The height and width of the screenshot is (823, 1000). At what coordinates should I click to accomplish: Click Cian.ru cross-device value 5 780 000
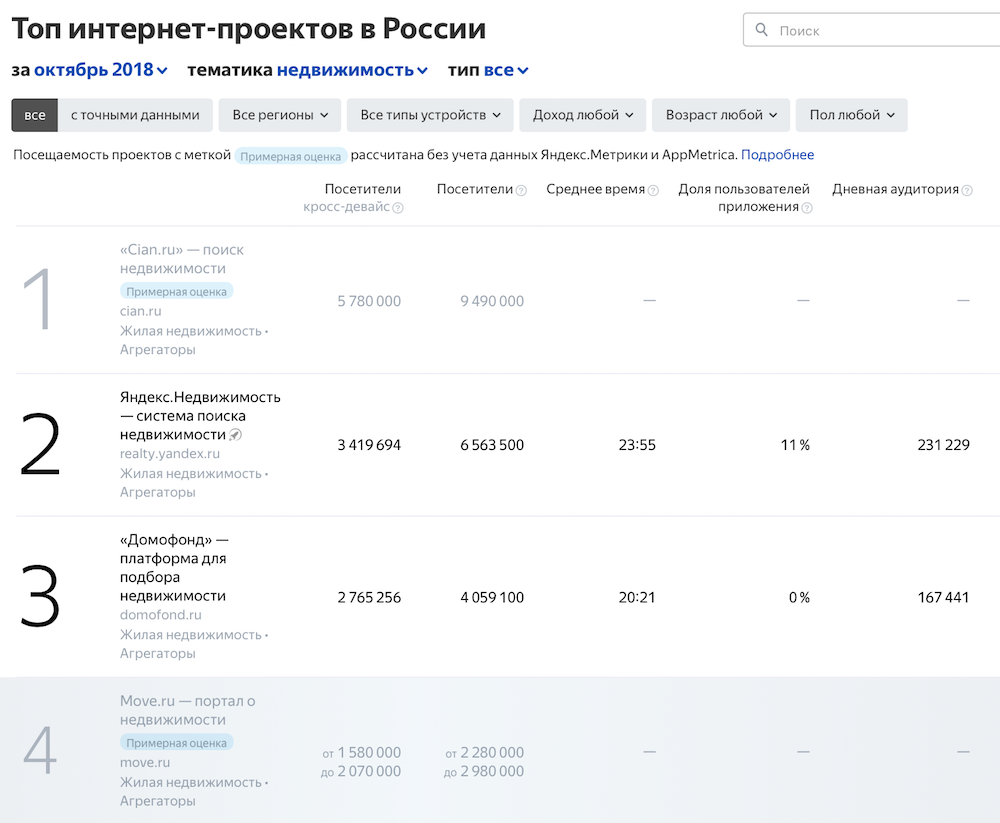click(369, 301)
